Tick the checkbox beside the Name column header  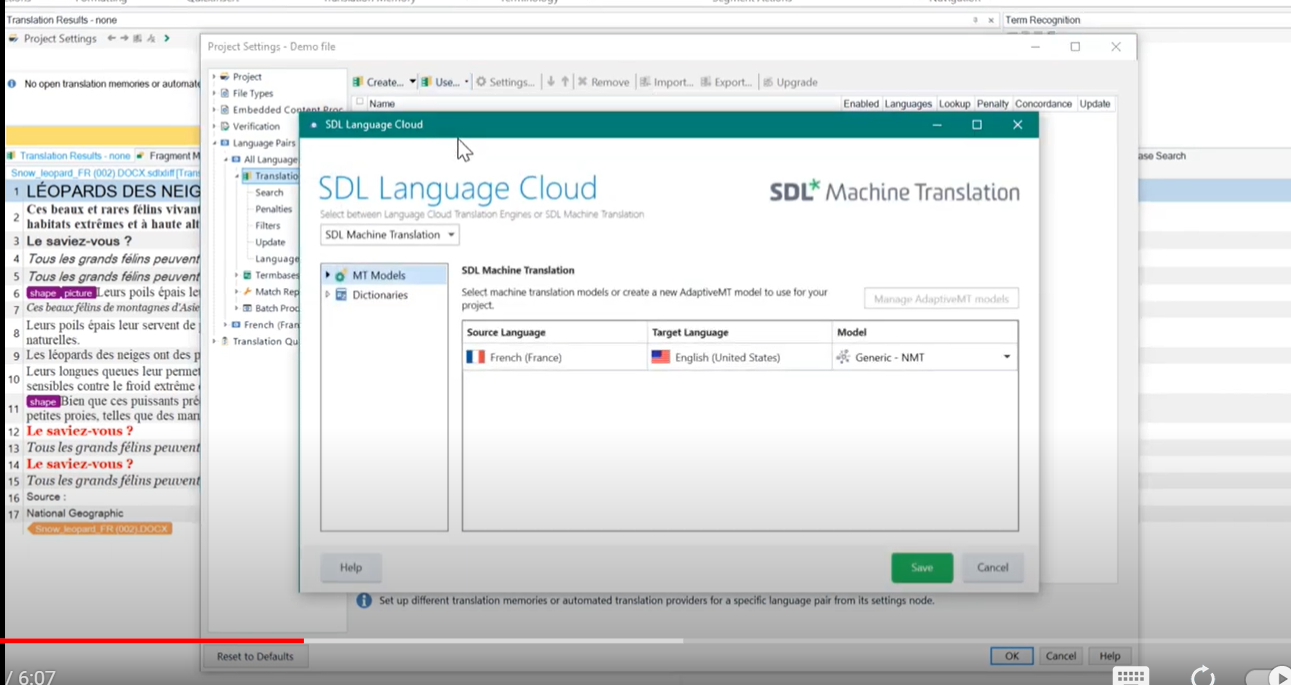click(x=360, y=102)
